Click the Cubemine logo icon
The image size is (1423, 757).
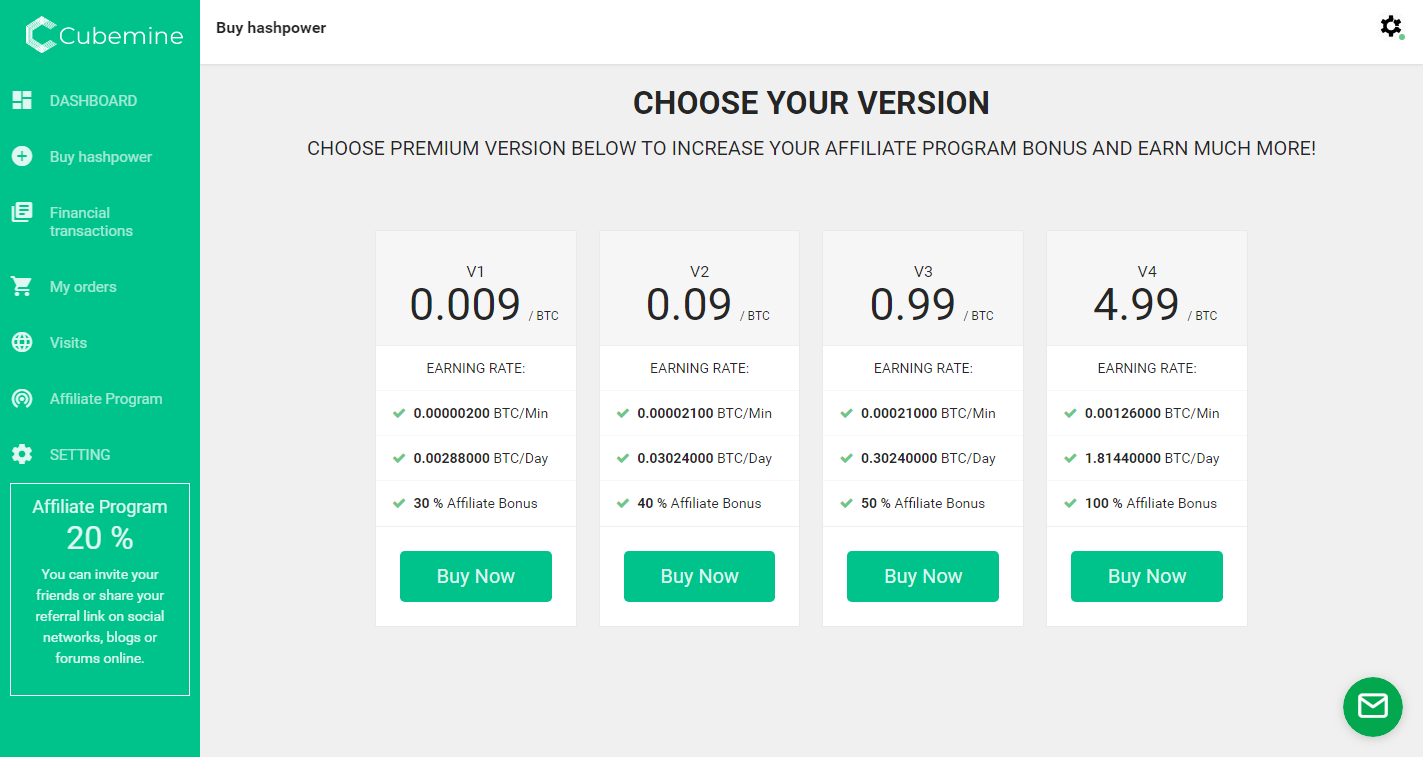[x=41, y=35]
